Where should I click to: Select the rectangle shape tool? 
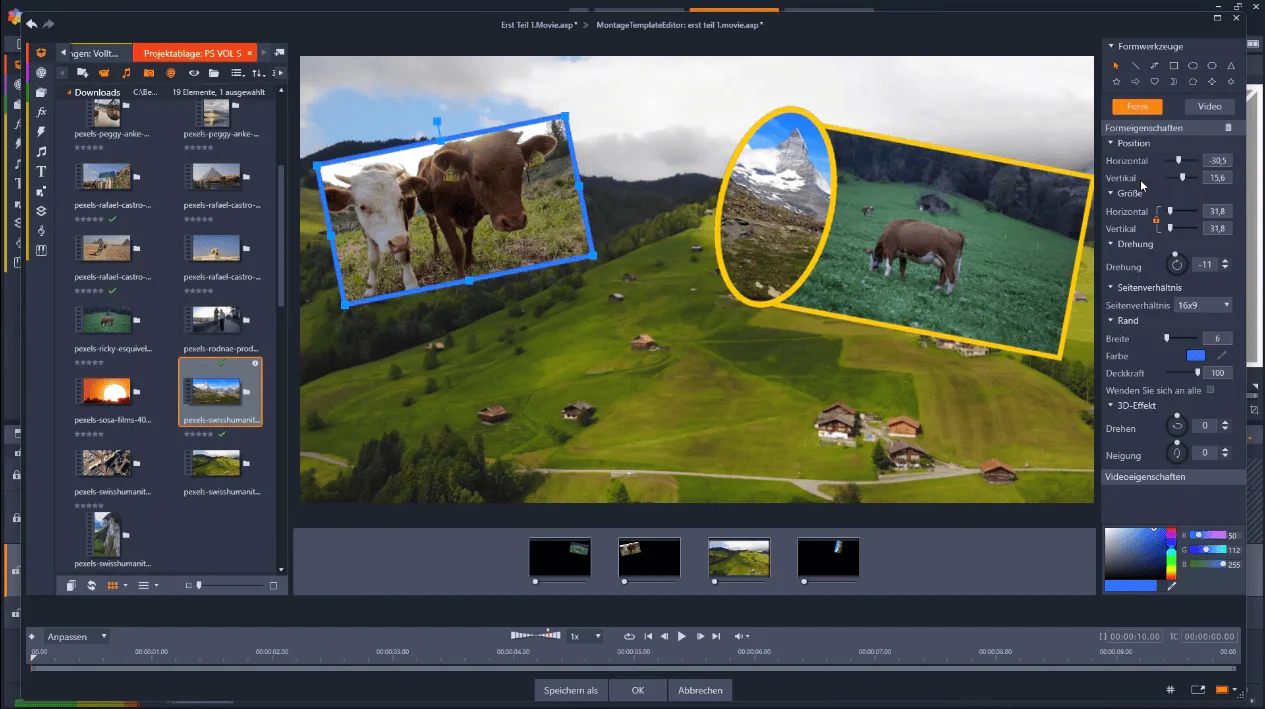[1174, 66]
